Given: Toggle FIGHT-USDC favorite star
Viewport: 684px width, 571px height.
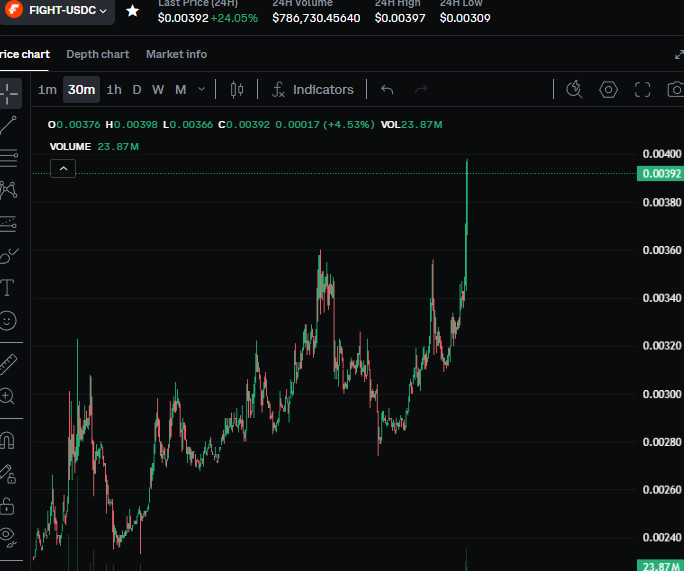Looking at the screenshot, I should point(133,11).
